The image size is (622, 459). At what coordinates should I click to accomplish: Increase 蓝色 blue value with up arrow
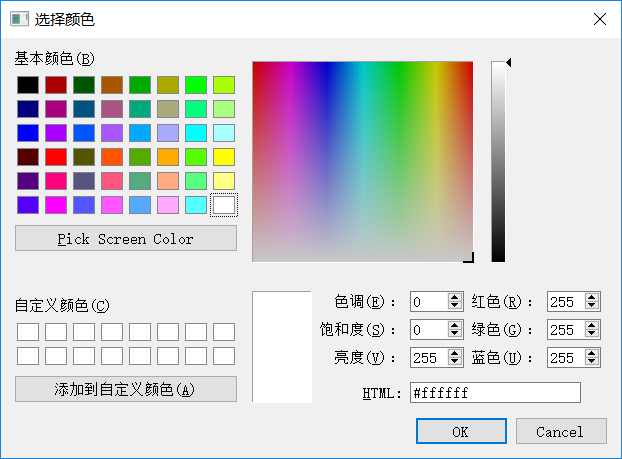pyautogui.click(x=591, y=353)
